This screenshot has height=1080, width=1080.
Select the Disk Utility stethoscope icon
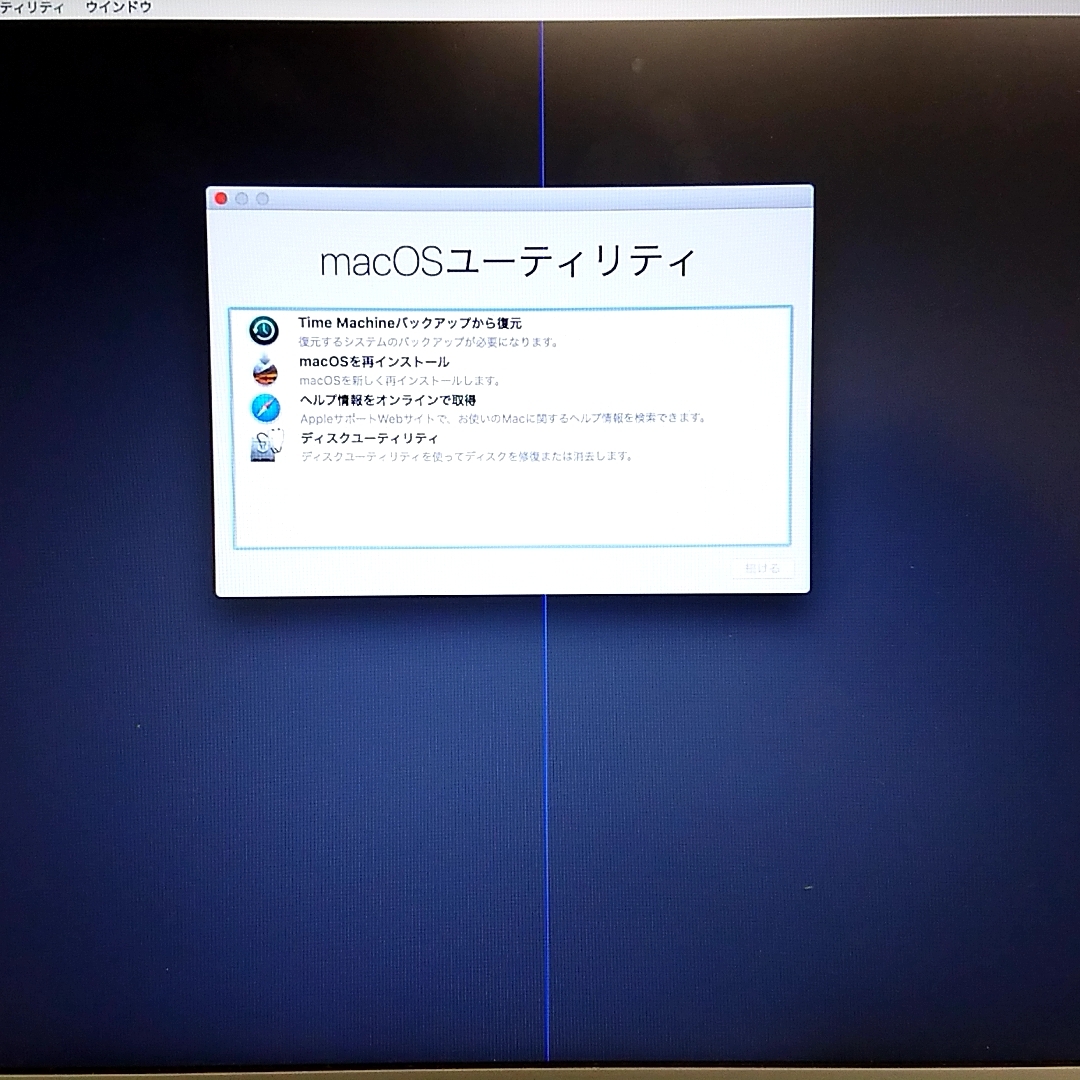pos(267,445)
